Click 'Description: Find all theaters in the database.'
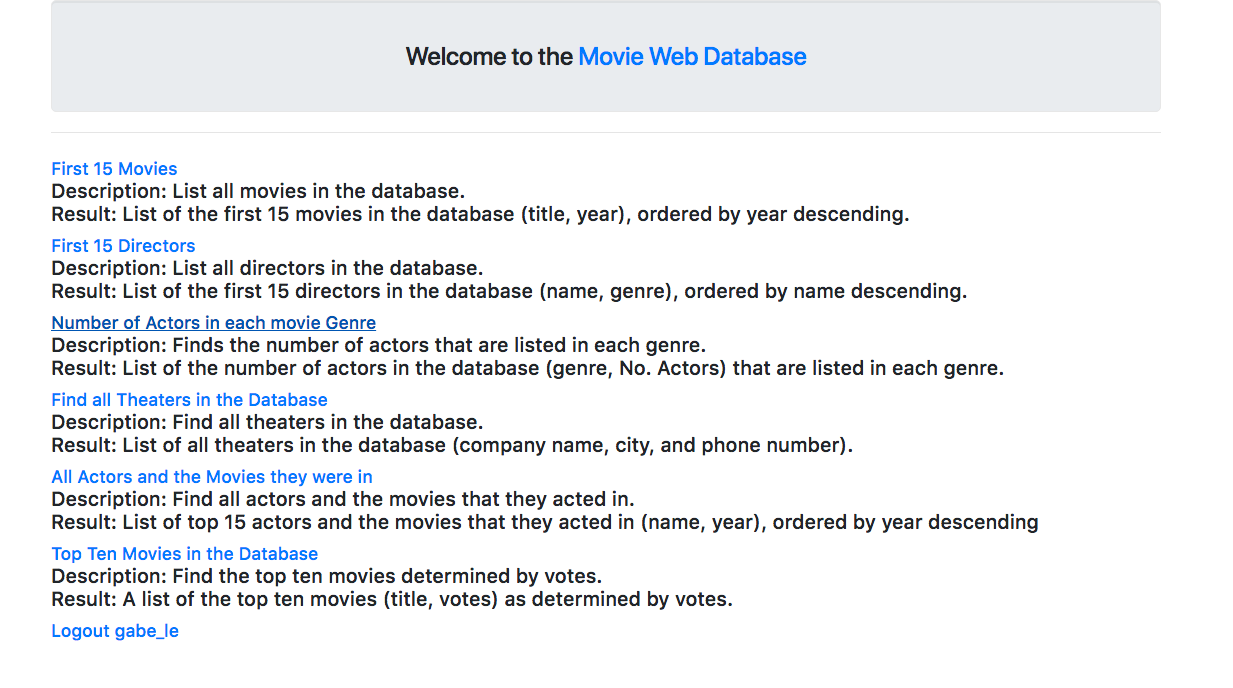The height and width of the screenshot is (688, 1233). click(267, 422)
